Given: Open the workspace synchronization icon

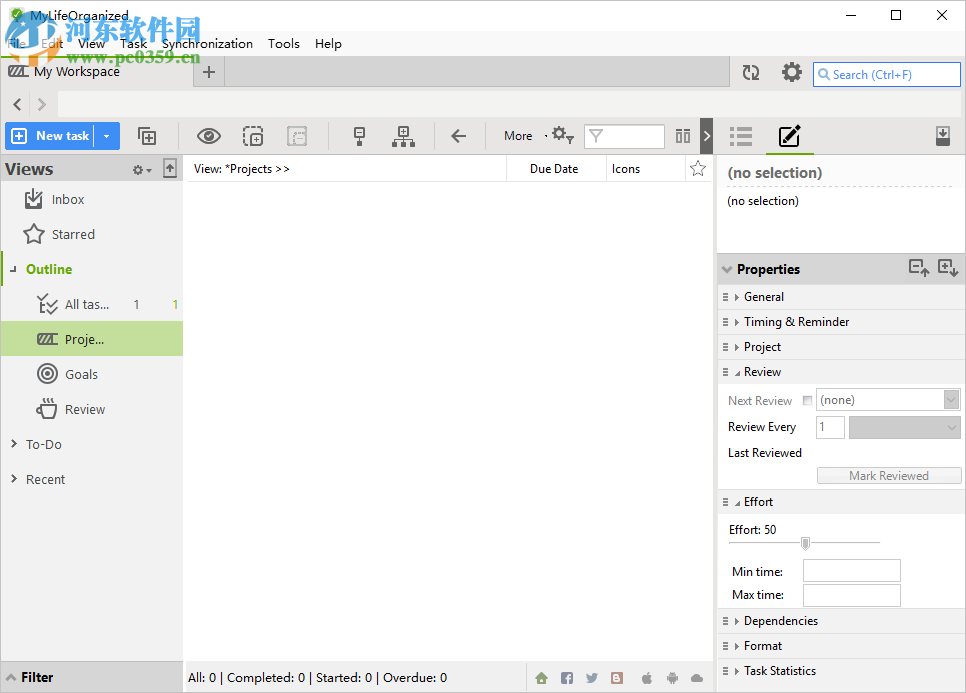Looking at the screenshot, I should [x=750, y=73].
